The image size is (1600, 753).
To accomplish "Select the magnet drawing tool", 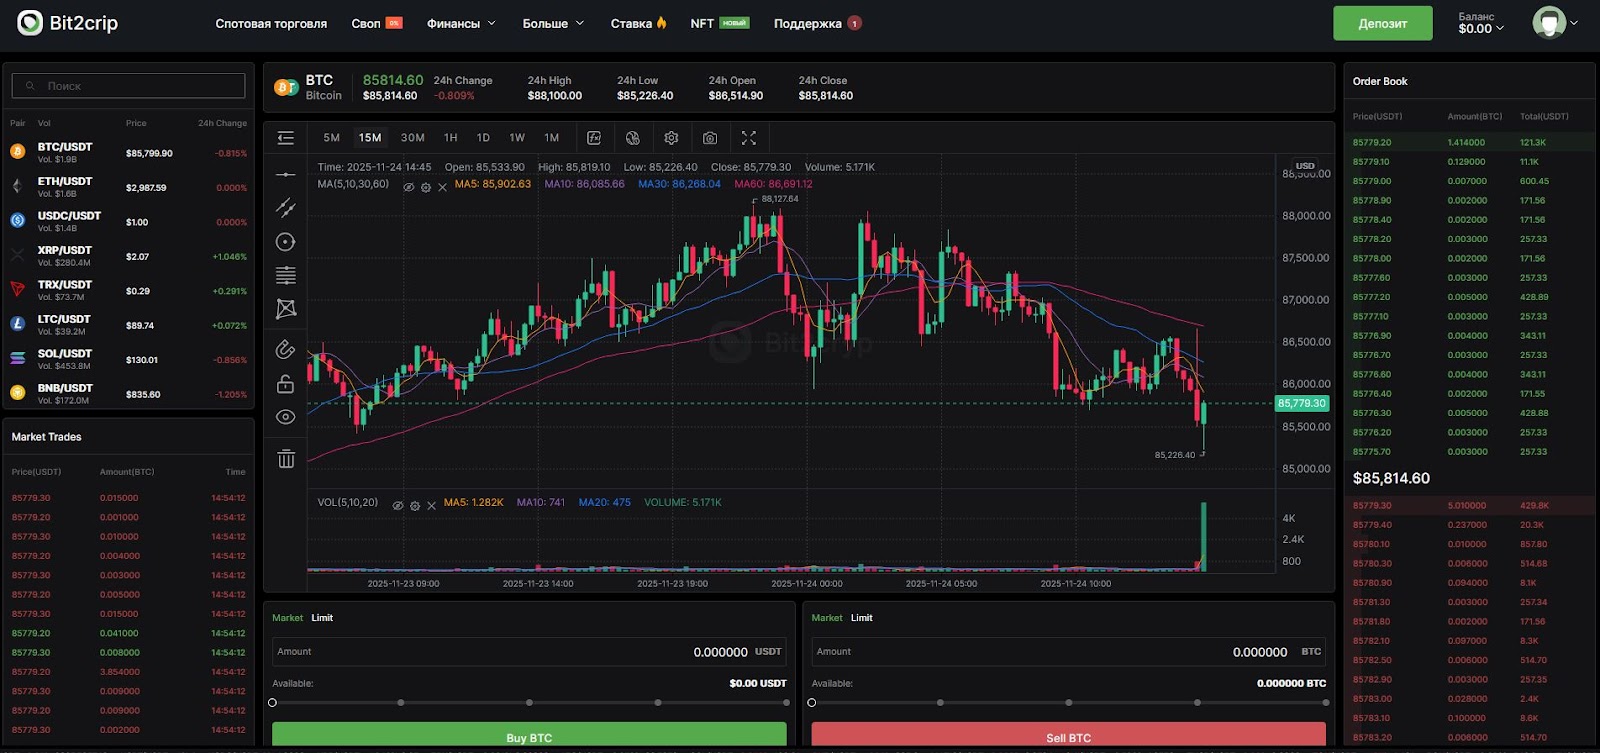I will click(x=286, y=349).
